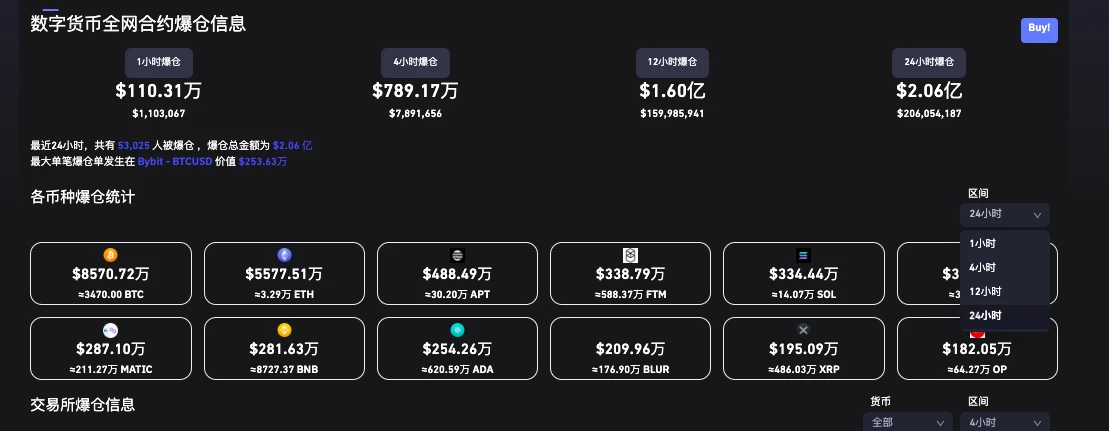This screenshot has height=431, width=1109.
Task: Pick the 4小时 interval option
Action: [x=983, y=268]
